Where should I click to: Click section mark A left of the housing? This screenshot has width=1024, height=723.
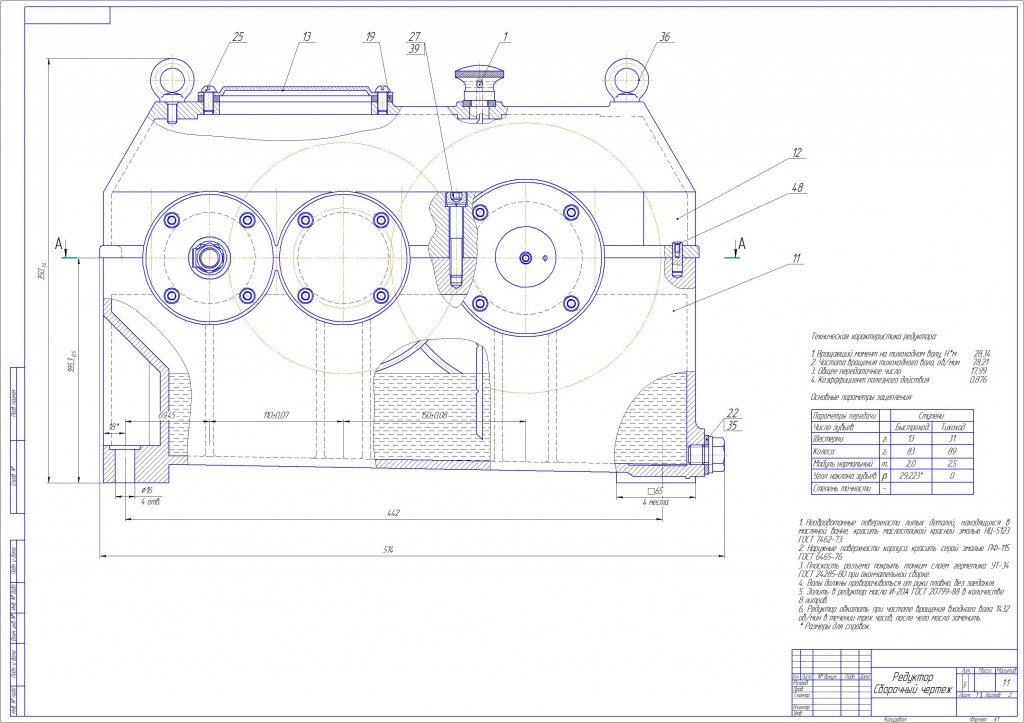pos(58,244)
